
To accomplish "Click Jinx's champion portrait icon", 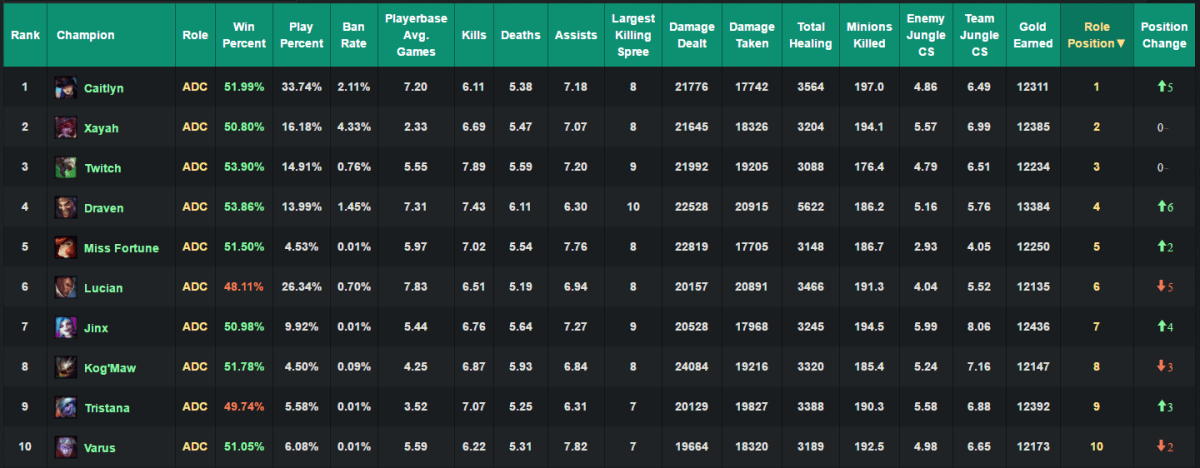I will [x=66, y=327].
